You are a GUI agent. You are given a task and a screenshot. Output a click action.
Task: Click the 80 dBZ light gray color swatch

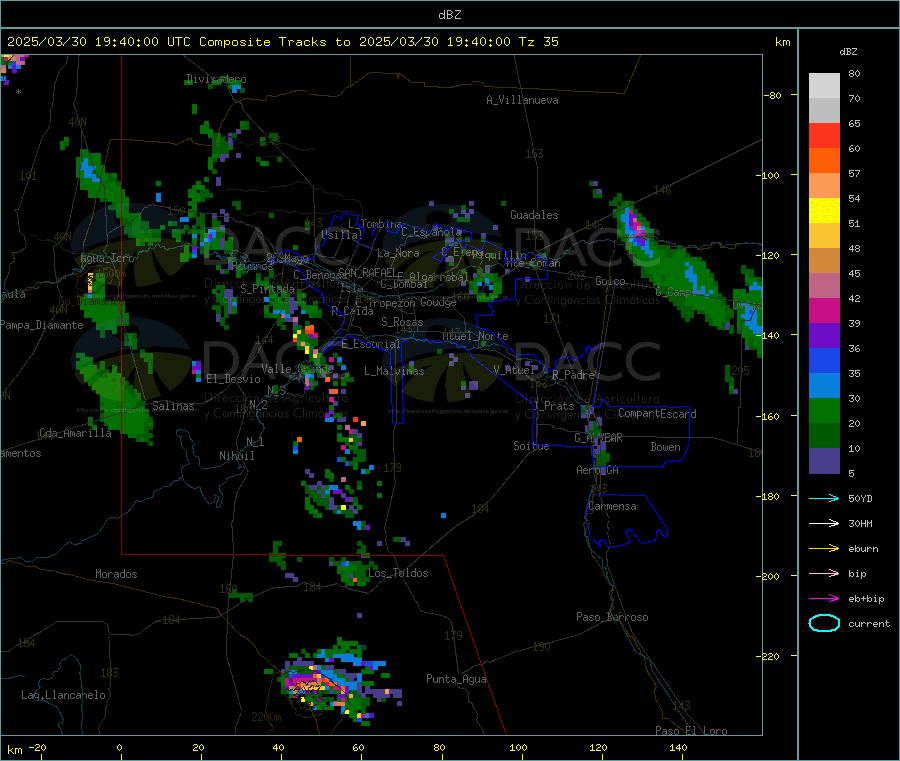824,86
